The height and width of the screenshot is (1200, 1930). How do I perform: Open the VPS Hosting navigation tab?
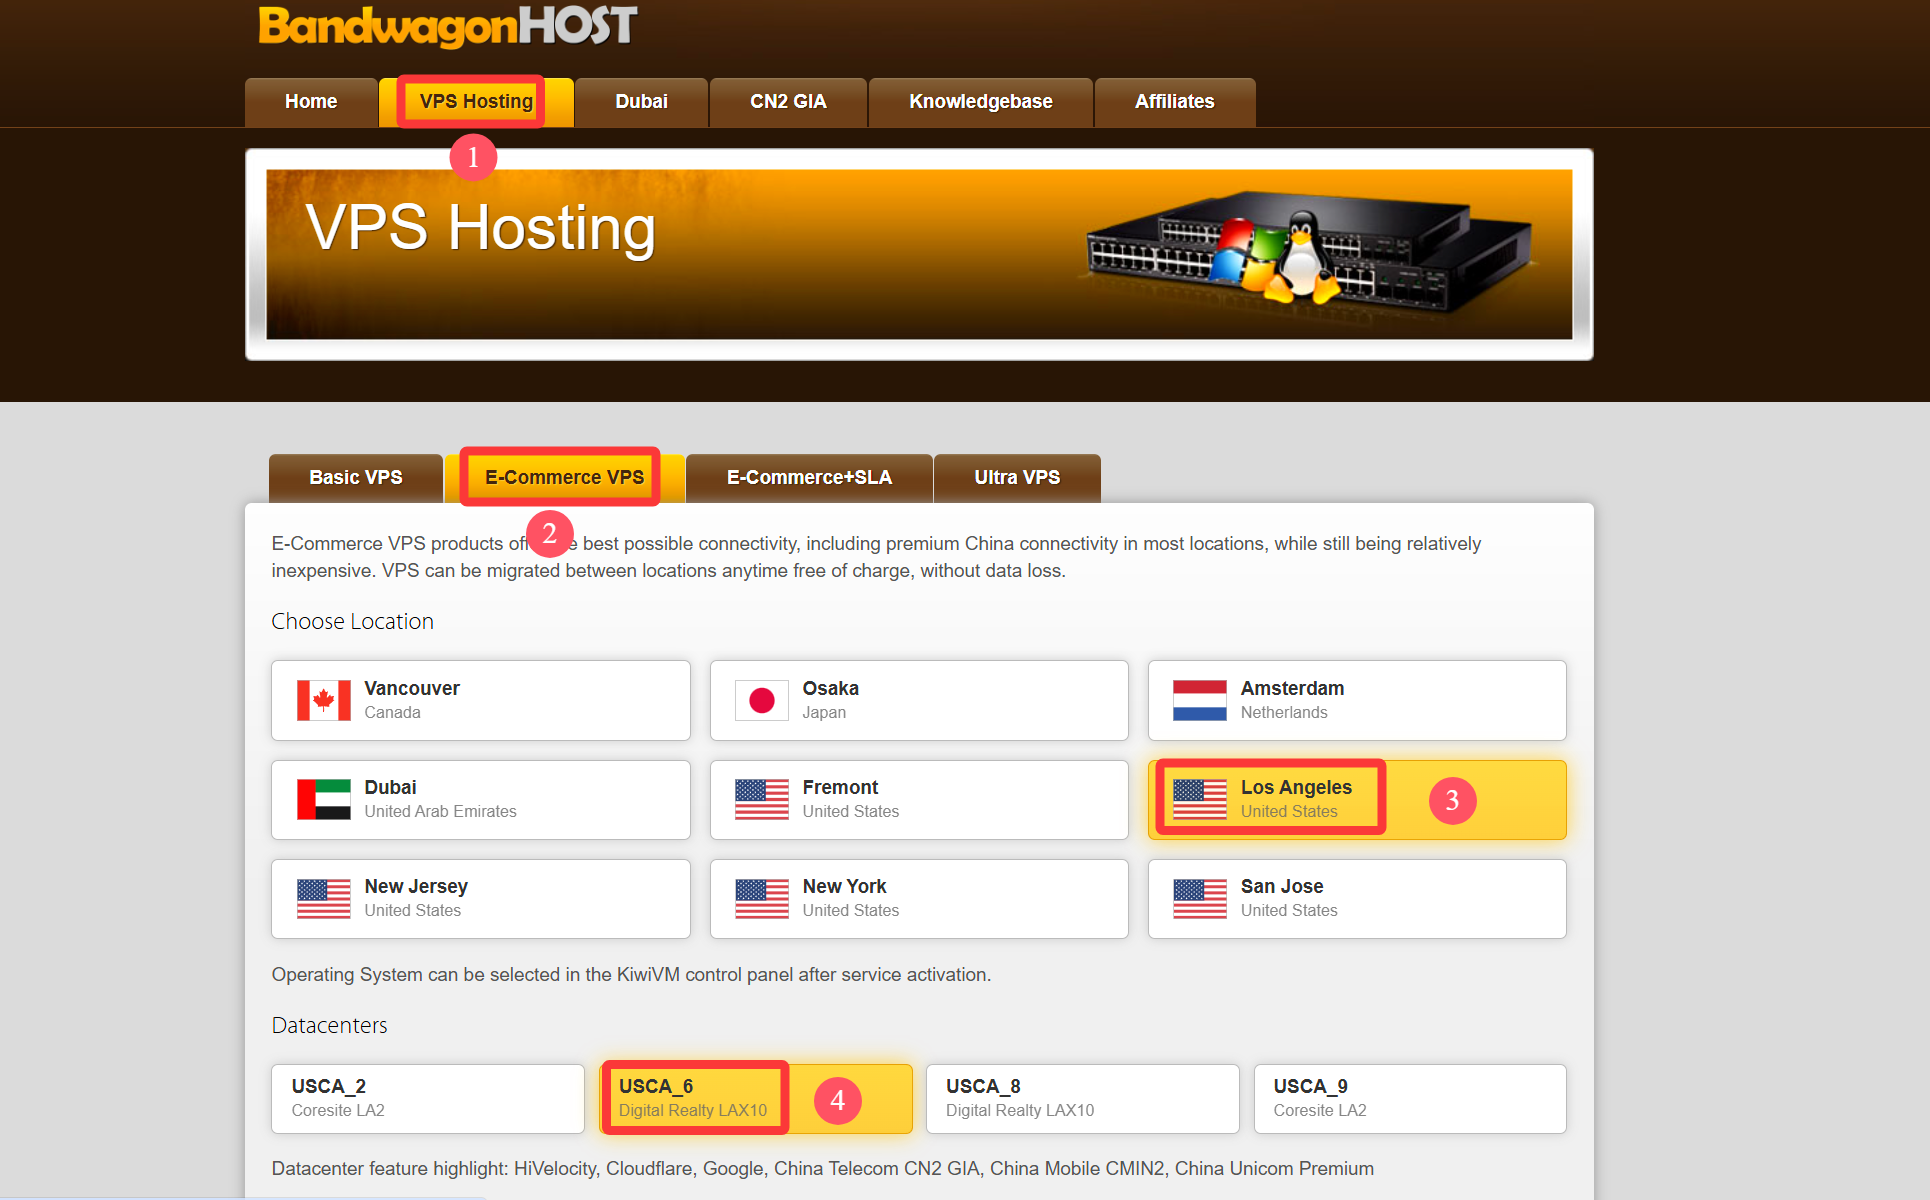(475, 102)
